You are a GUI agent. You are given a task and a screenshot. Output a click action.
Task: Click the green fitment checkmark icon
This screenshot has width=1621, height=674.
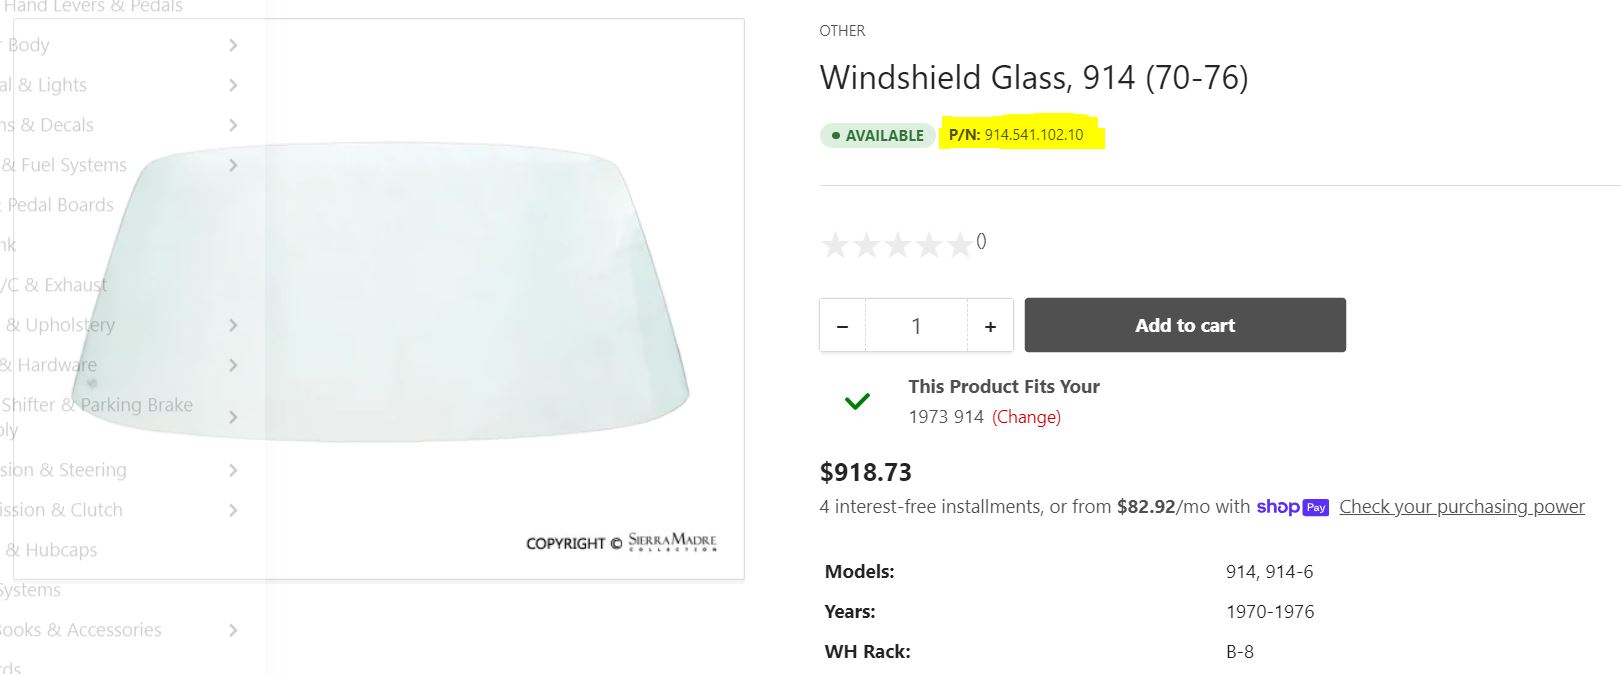(x=857, y=401)
